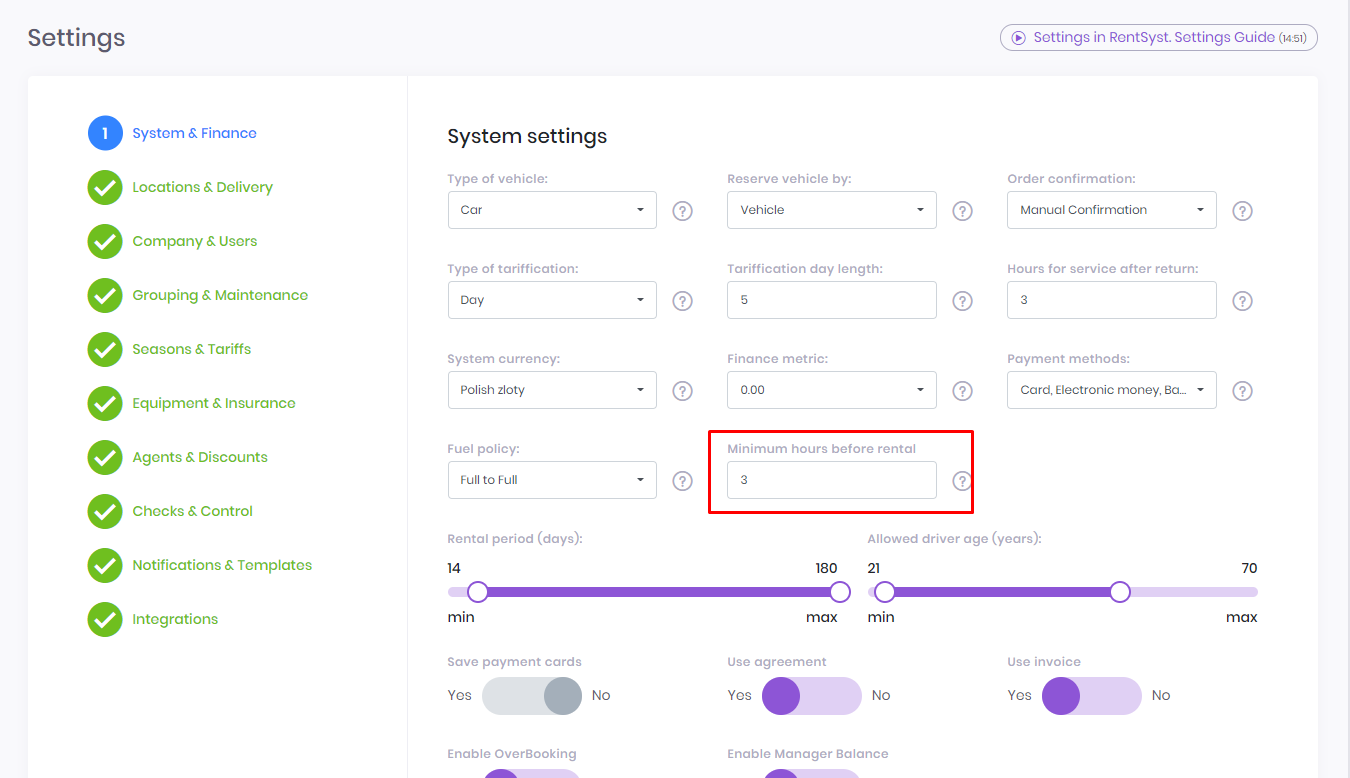Click the Tariffication day length input field
The image size is (1350, 778).
[832, 300]
